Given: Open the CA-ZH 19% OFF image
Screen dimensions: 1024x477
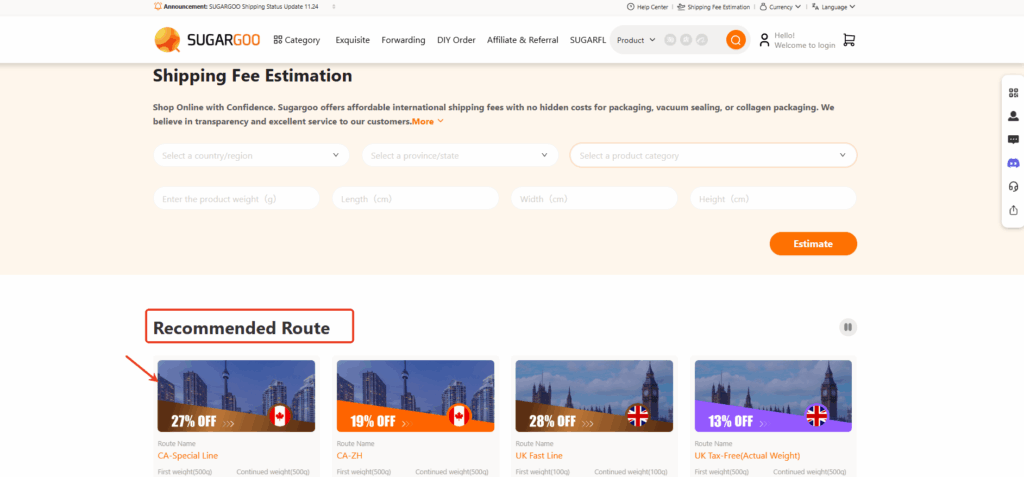Looking at the screenshot, I should (415, 396).
